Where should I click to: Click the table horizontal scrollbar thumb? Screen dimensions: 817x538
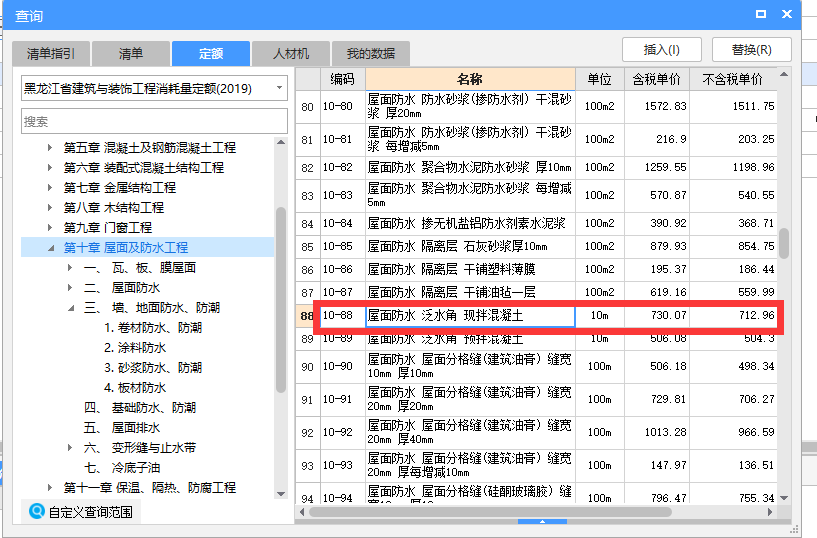490,512
